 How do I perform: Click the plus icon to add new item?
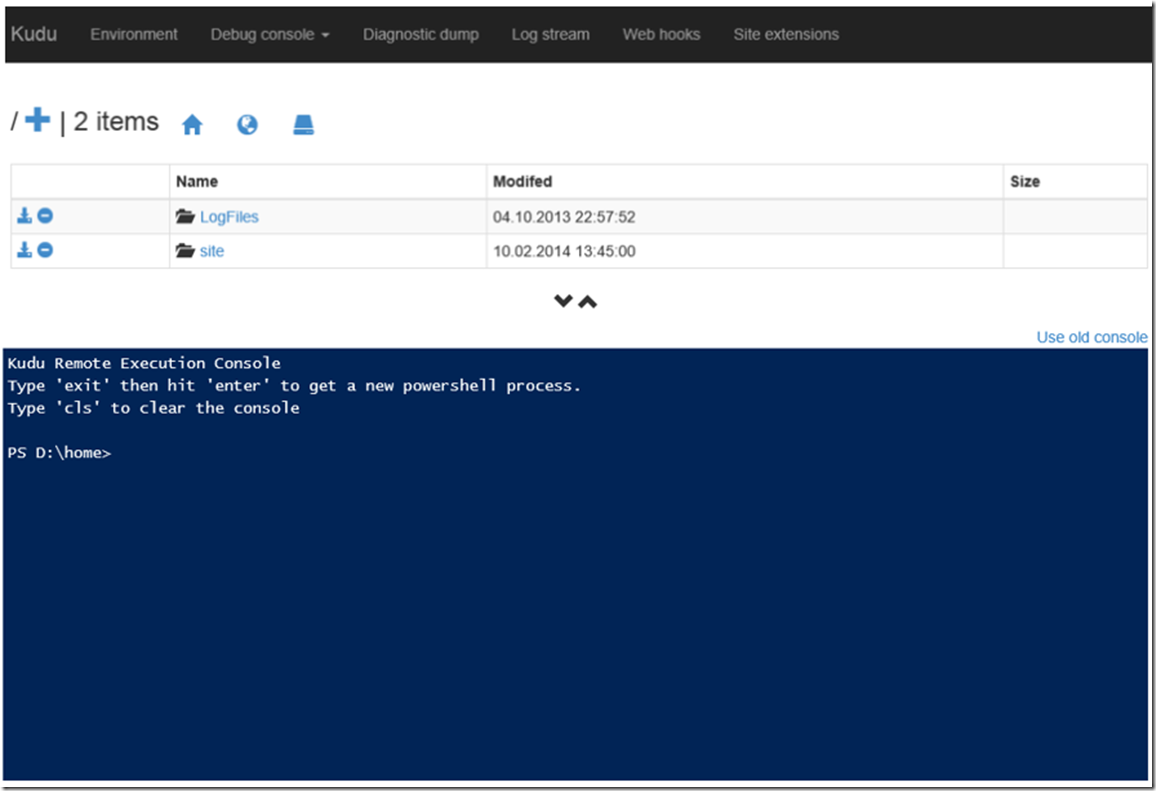38,120
